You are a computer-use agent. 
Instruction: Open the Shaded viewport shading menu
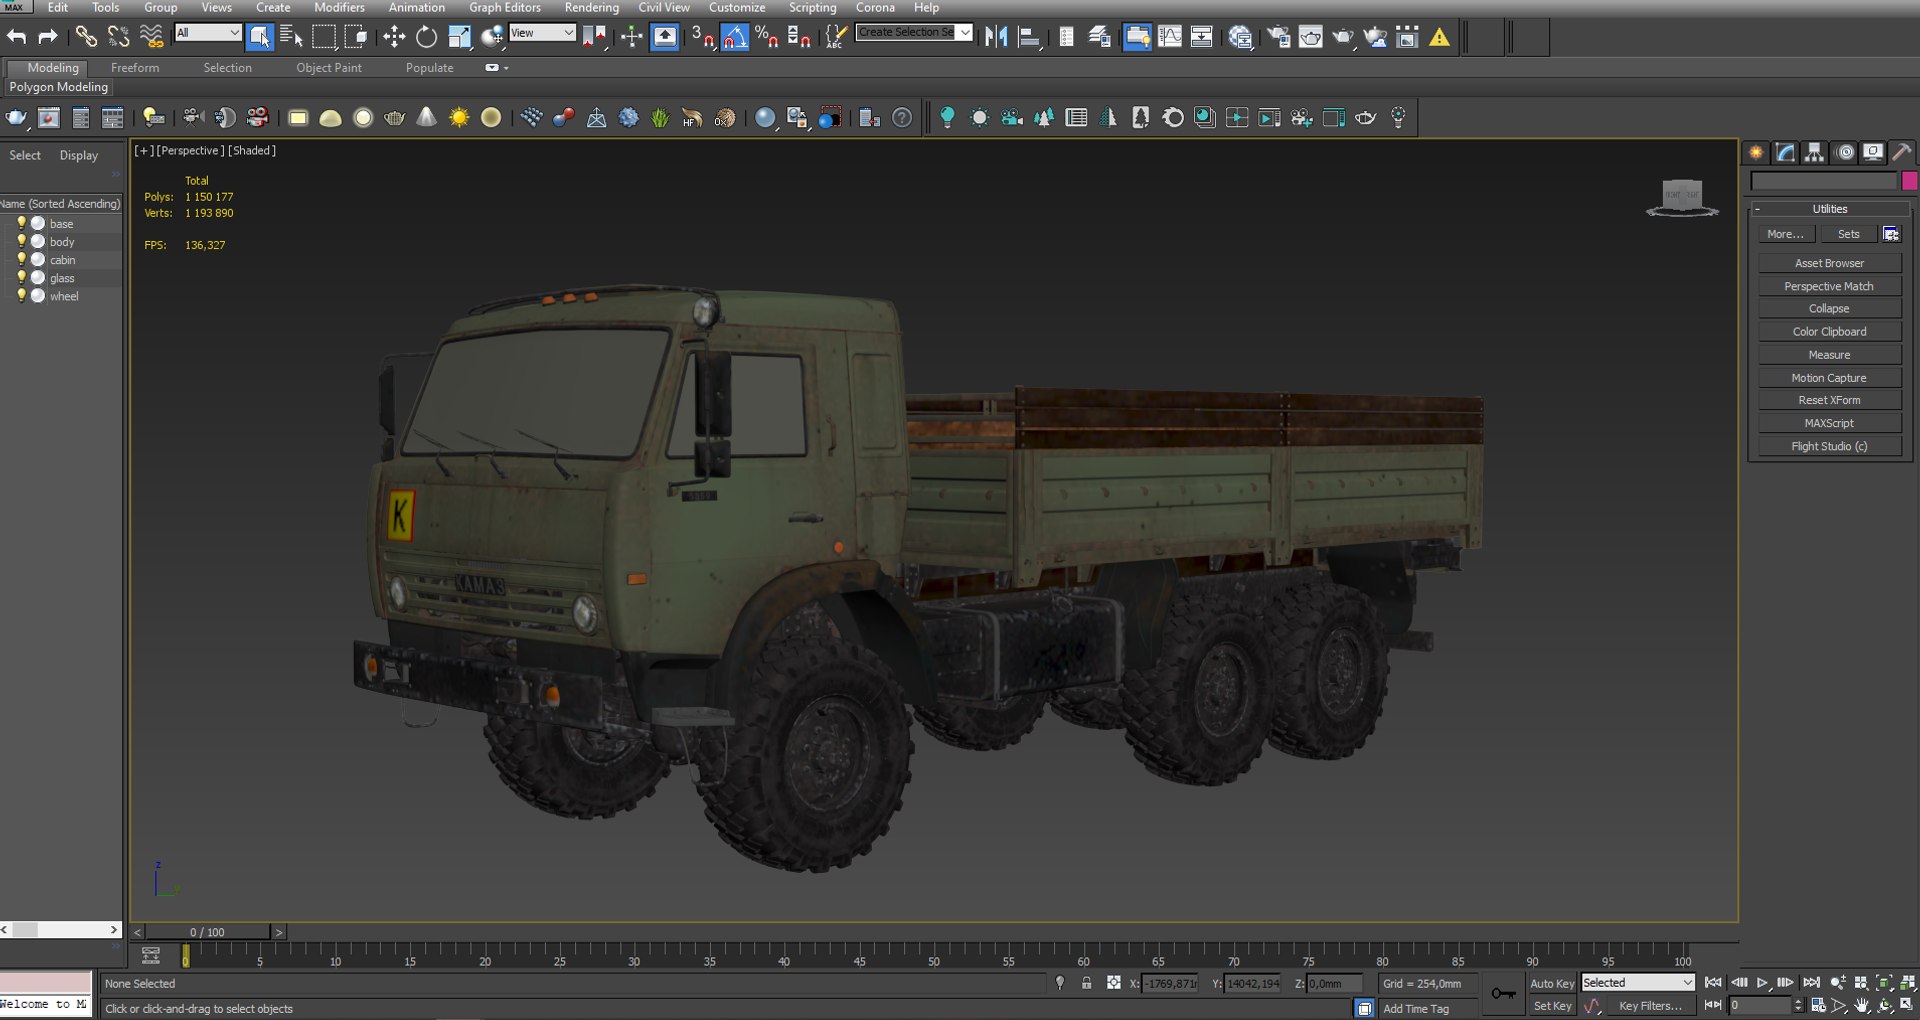click(x=252, y=150)
